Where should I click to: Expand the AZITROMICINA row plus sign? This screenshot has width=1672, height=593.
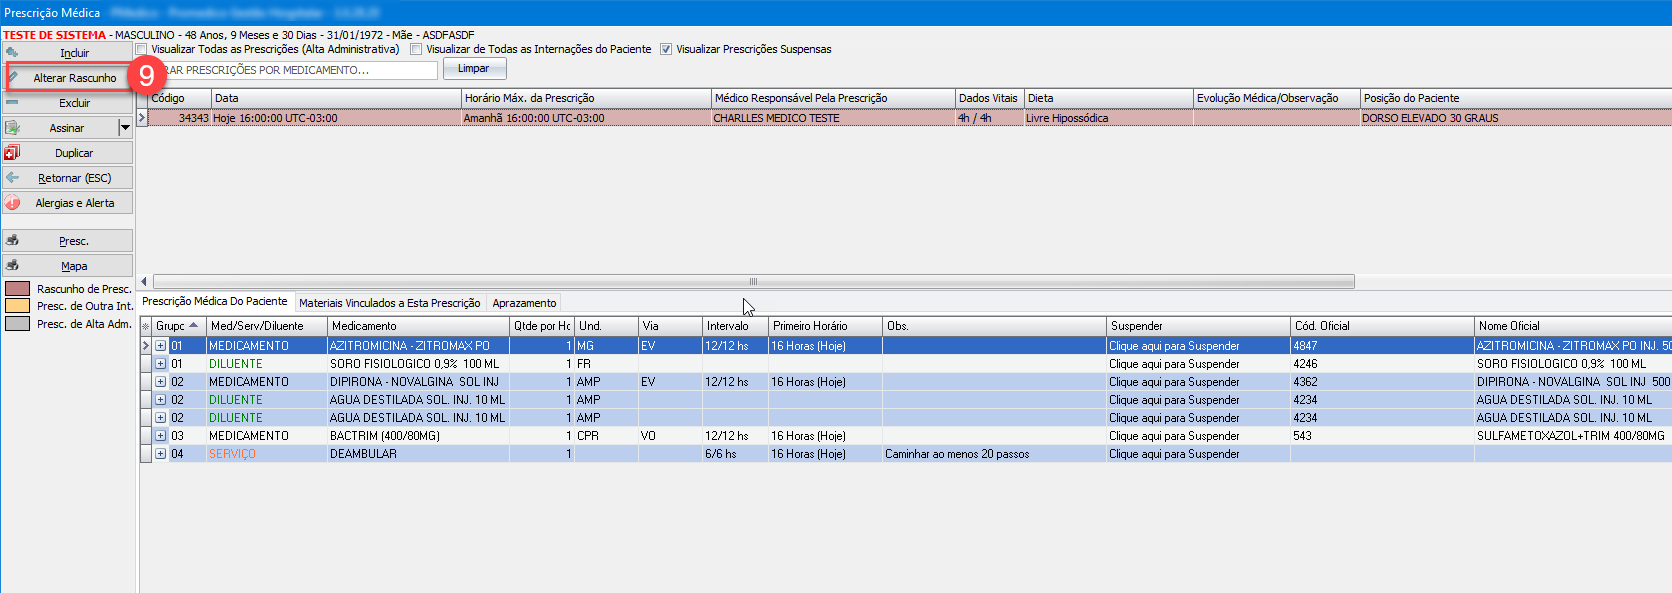(x=160, y=346)
